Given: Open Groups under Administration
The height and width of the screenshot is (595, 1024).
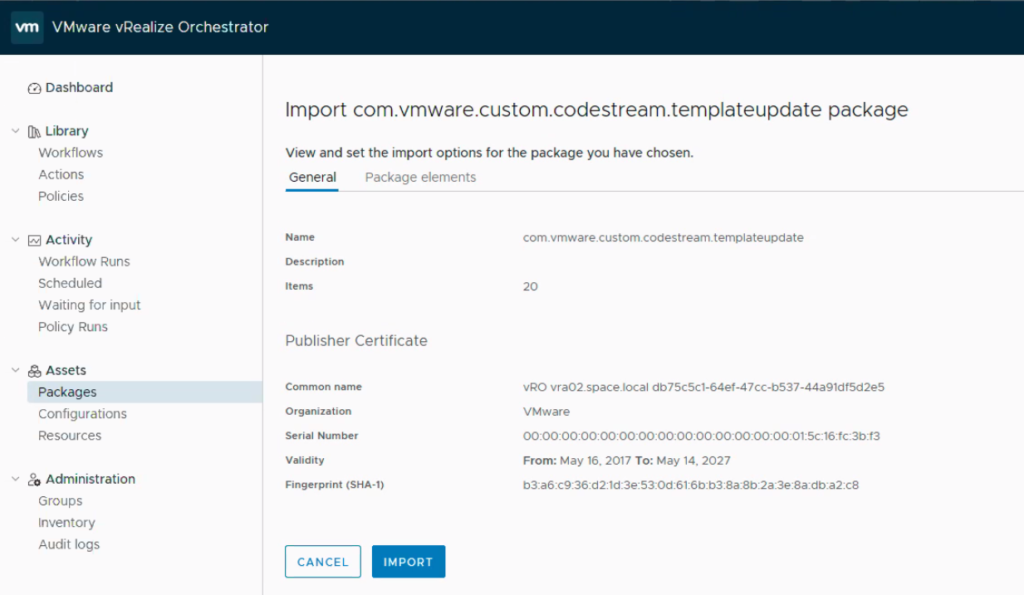Looking at the screenshot, I should [x=60, y=501].
